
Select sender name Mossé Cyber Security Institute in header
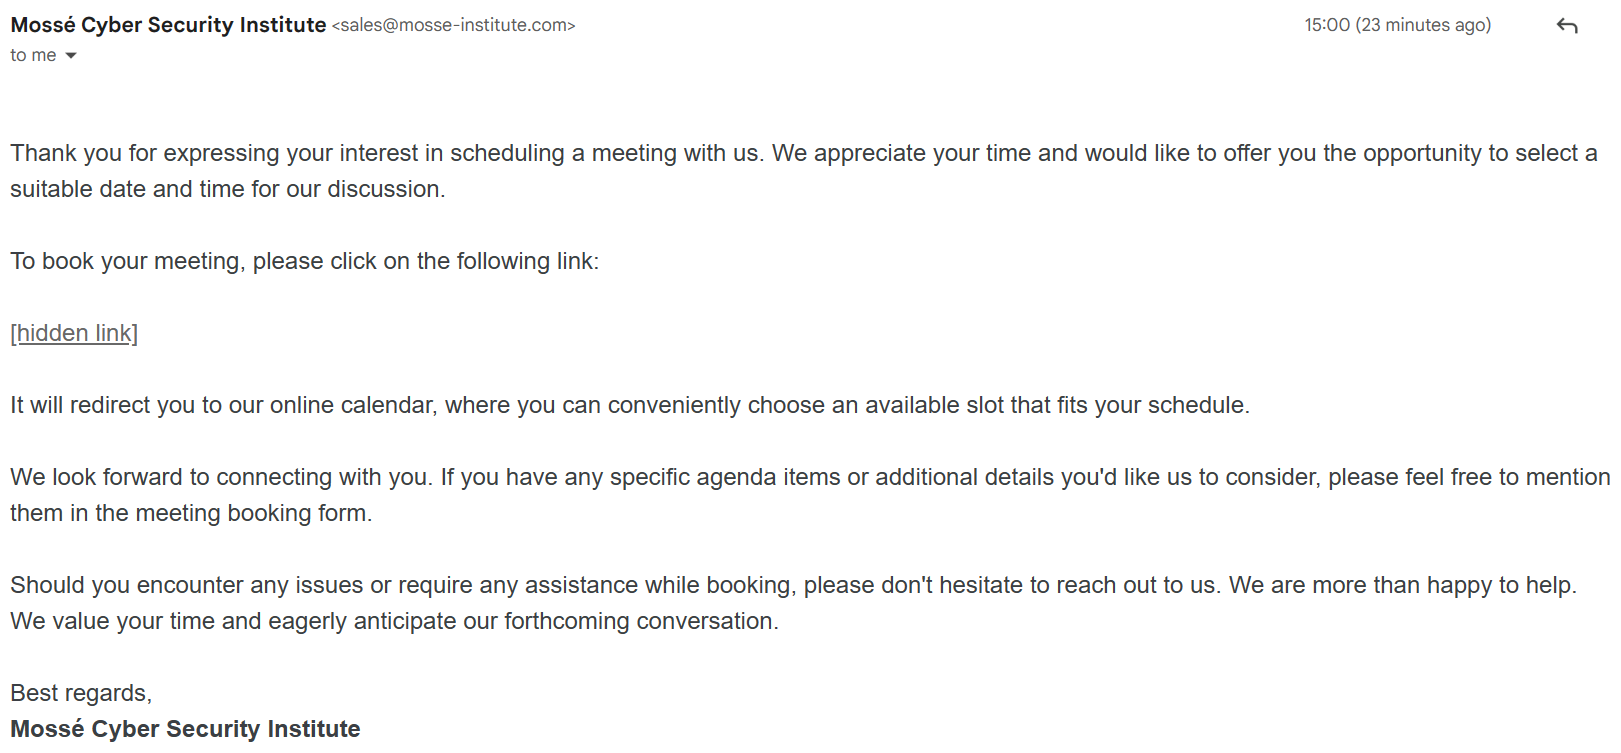click(168, 25)
